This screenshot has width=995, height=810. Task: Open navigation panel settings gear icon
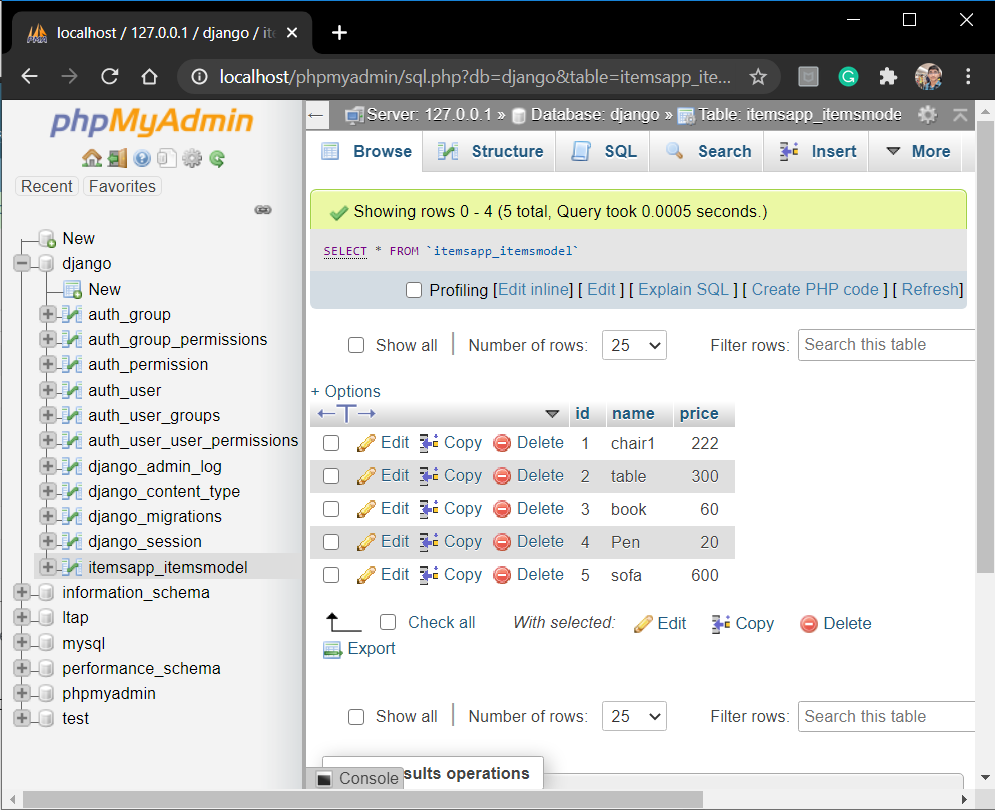[x=192, y=158]
